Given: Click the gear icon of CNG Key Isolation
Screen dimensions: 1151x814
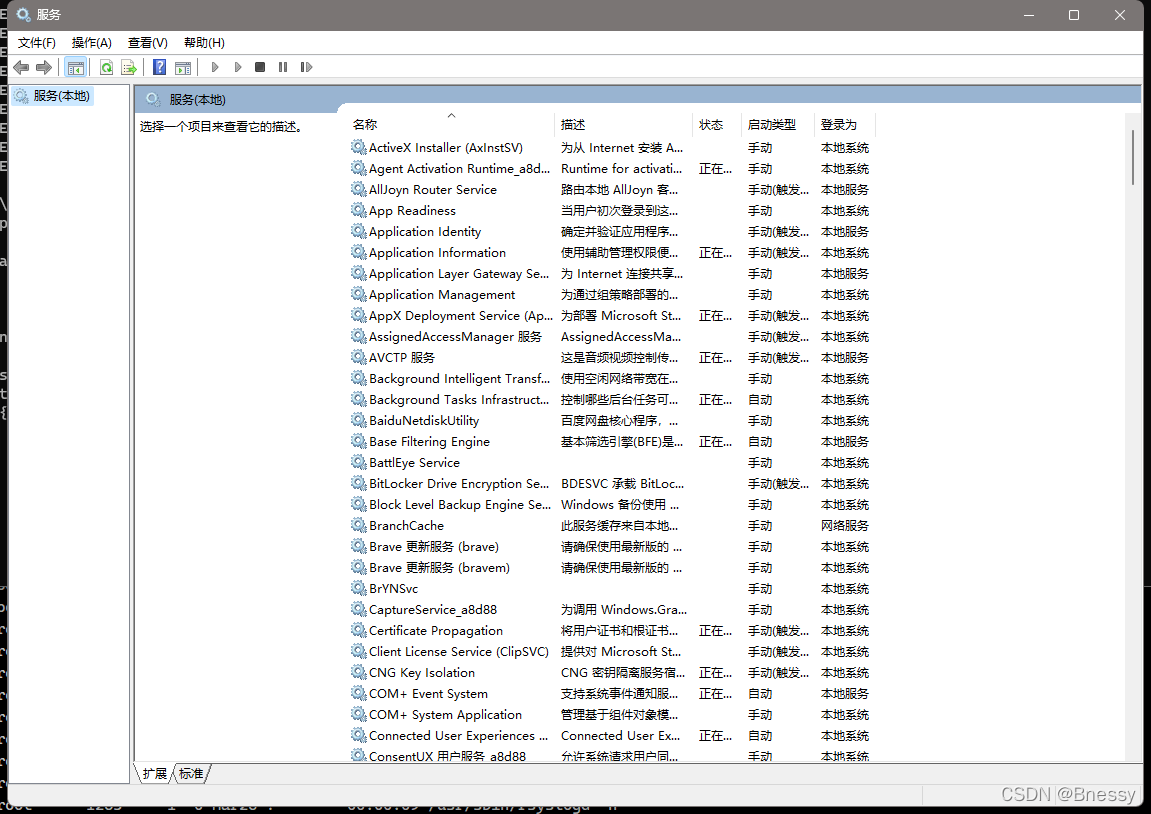Looking at the screenshot, I should tap(359, 672).
